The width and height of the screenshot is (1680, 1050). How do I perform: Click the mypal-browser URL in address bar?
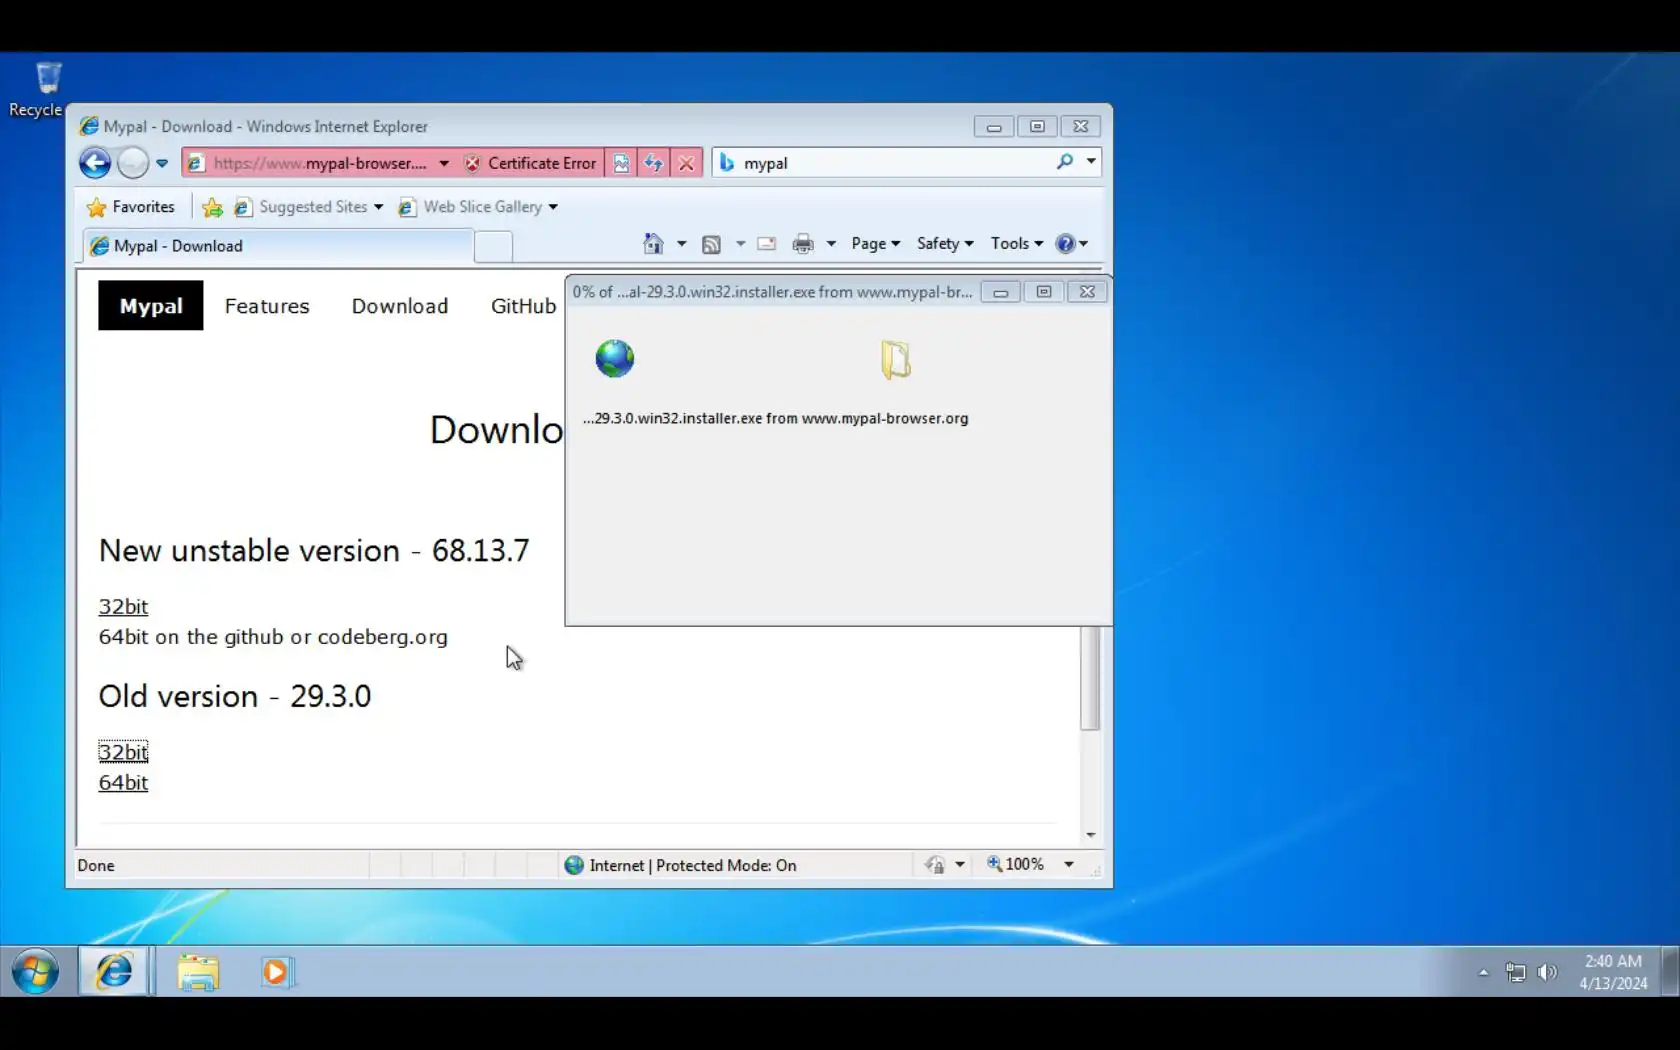[319, 163]
